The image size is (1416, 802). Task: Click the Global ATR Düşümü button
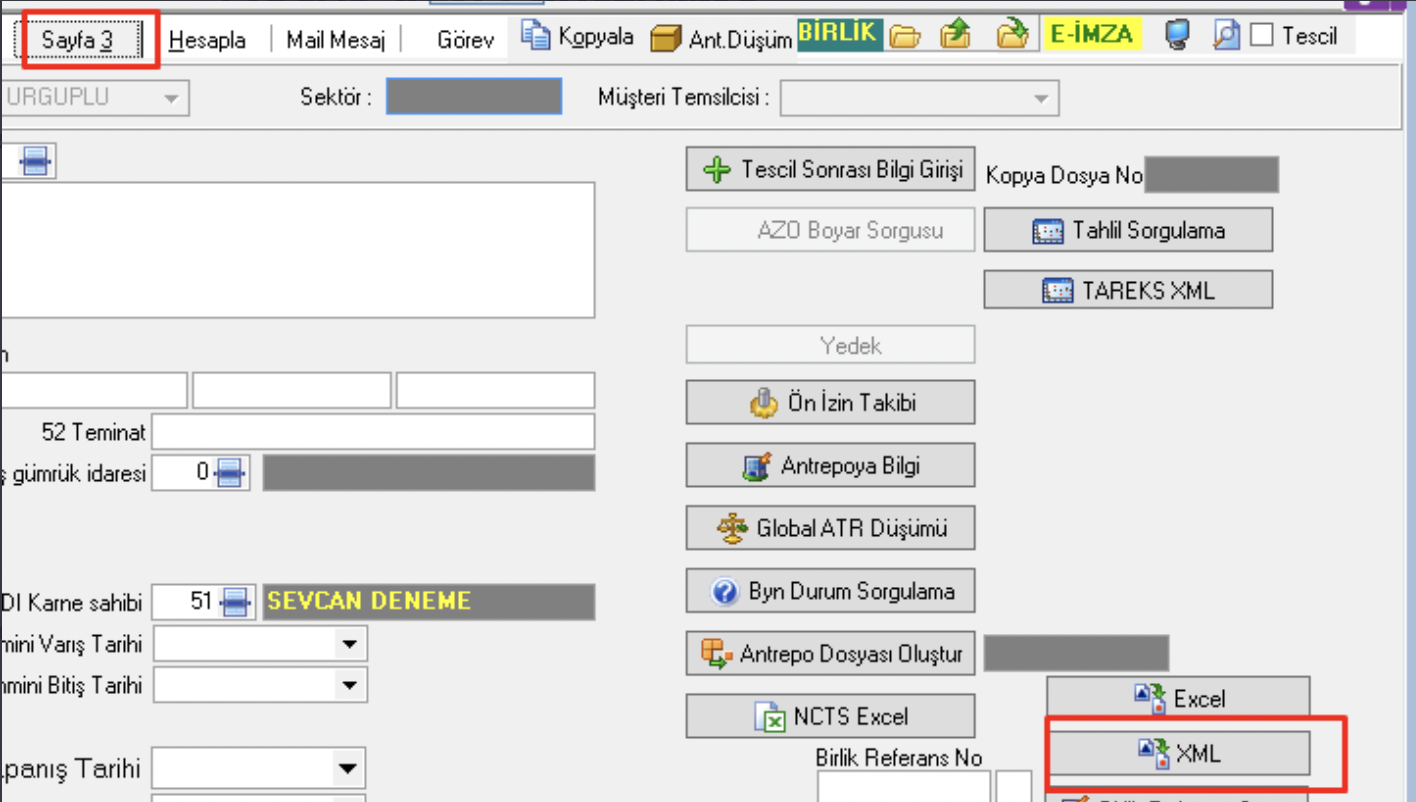click(x=830, y=528)
